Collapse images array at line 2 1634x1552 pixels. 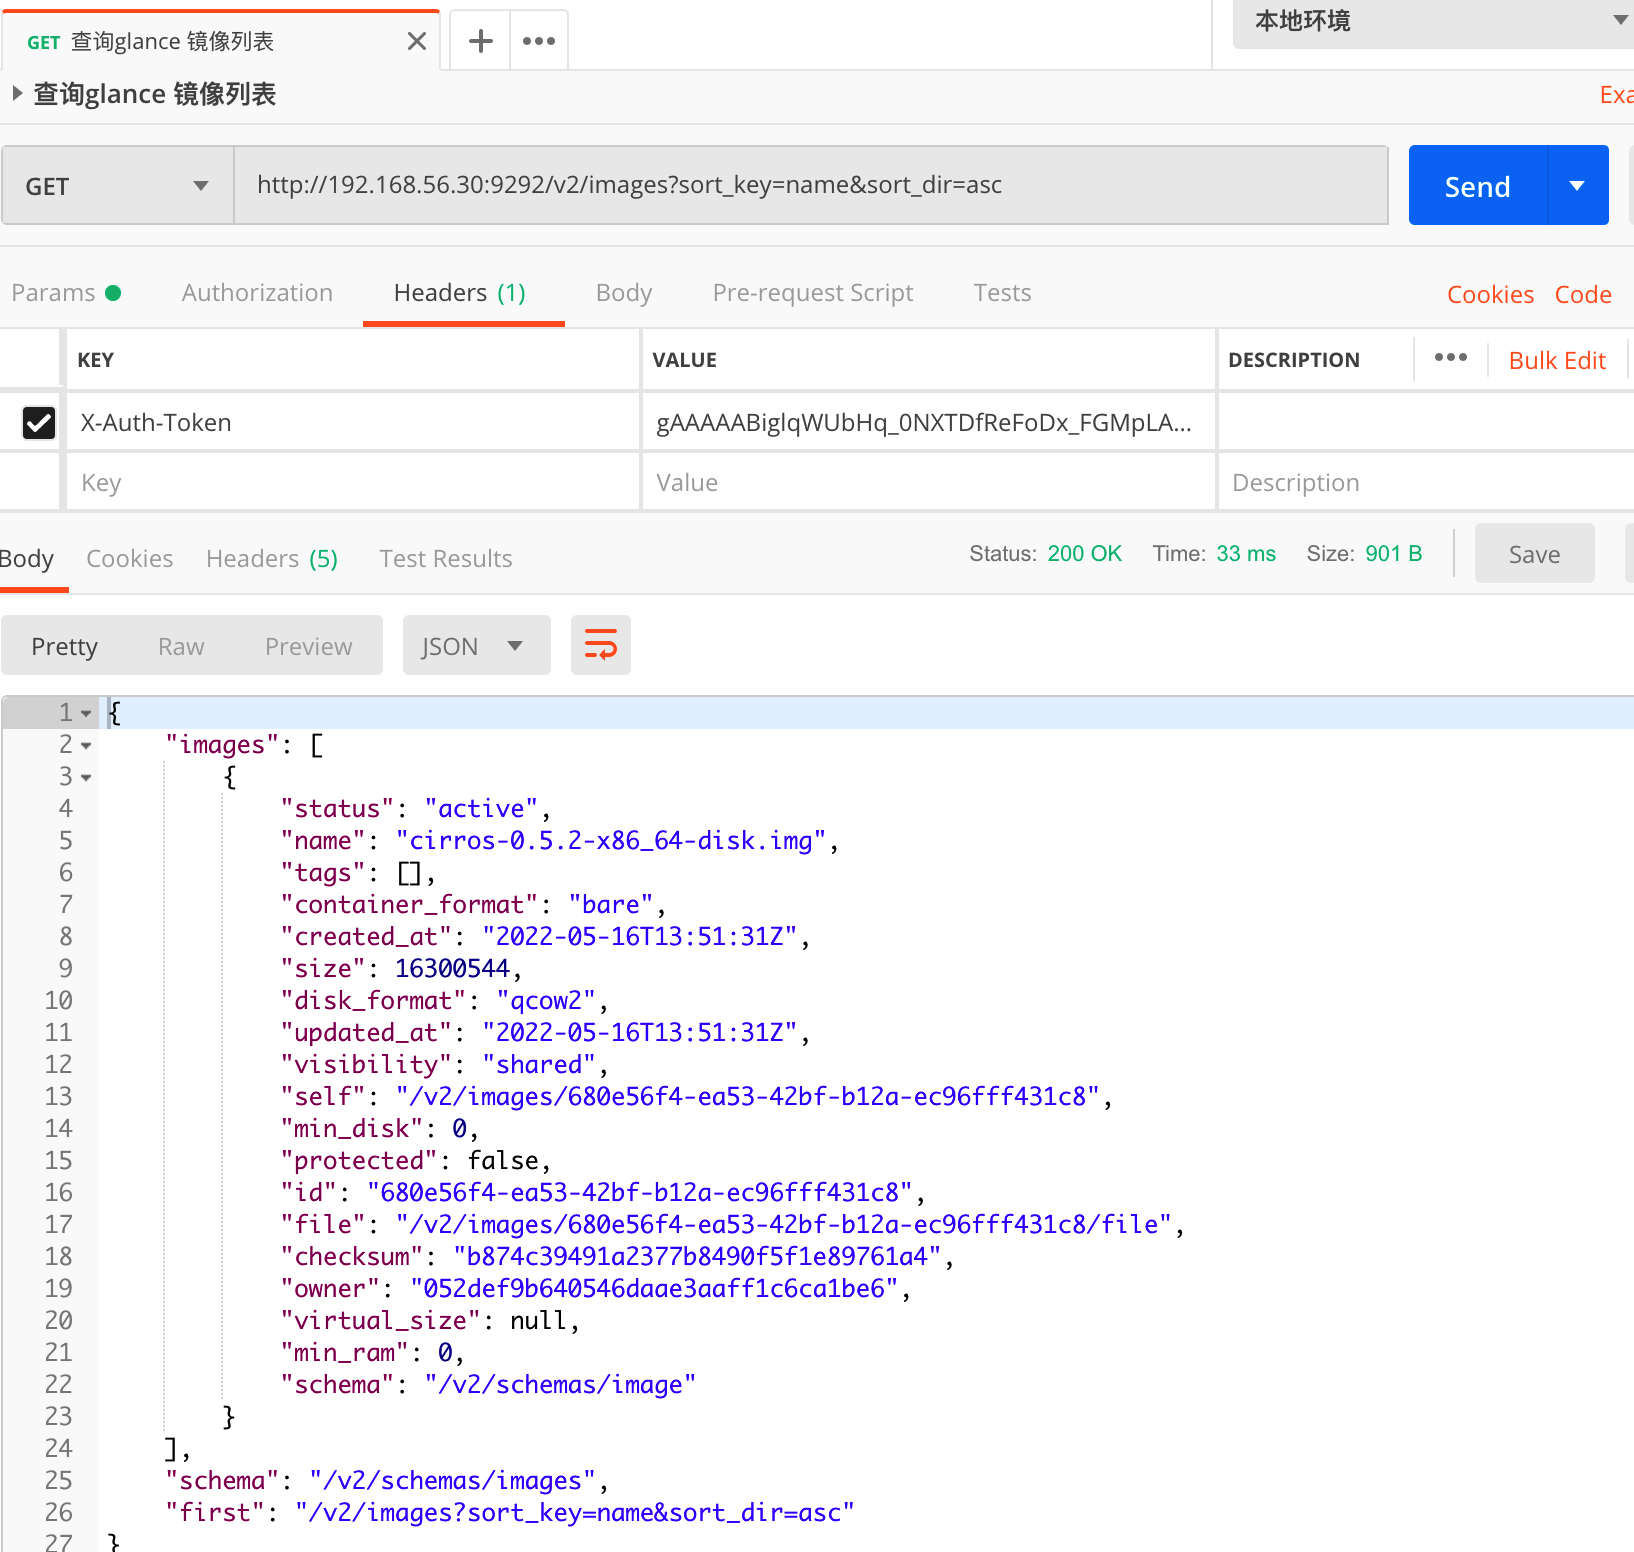tap(86, 745)
